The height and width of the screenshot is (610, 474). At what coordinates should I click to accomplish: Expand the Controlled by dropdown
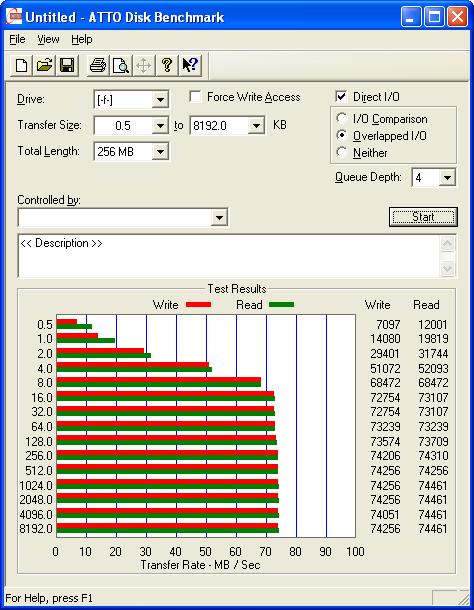tap(219, 217)
